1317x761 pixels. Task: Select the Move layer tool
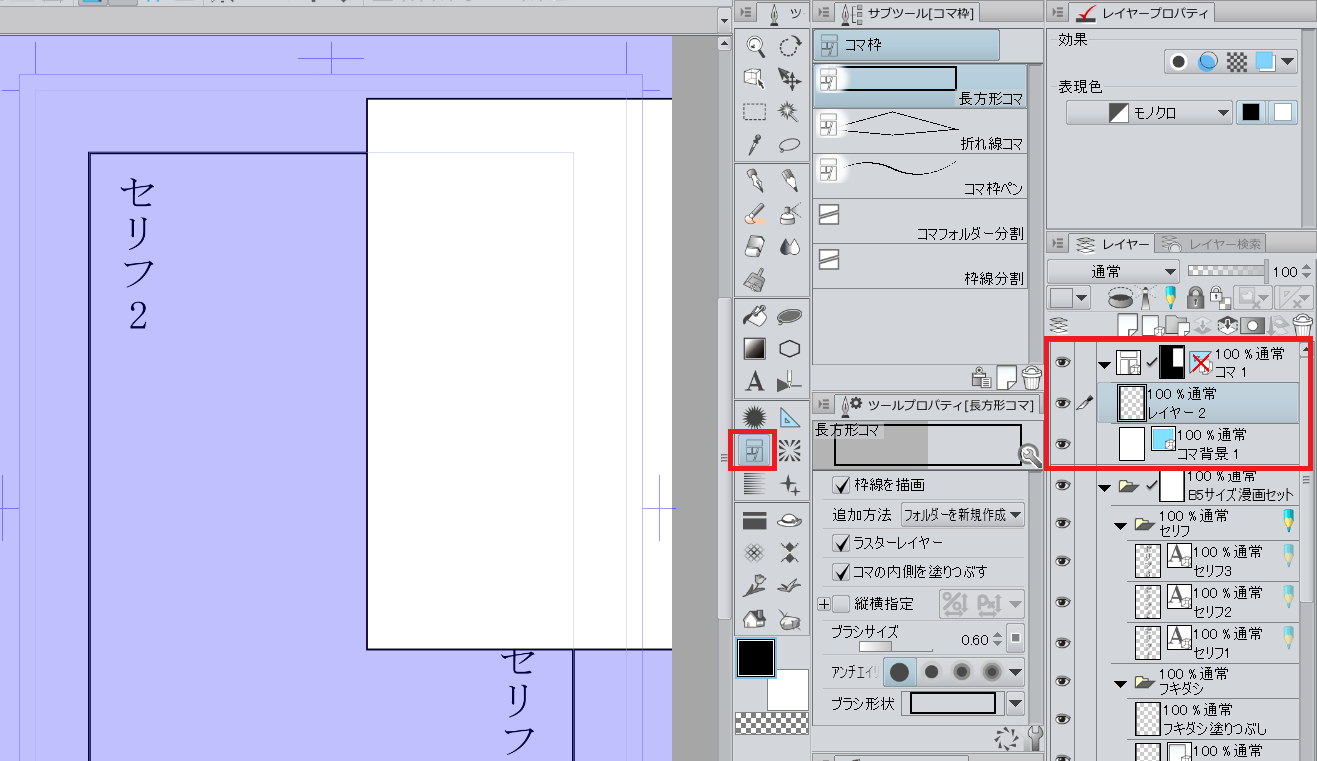click(x=790, y=78)
